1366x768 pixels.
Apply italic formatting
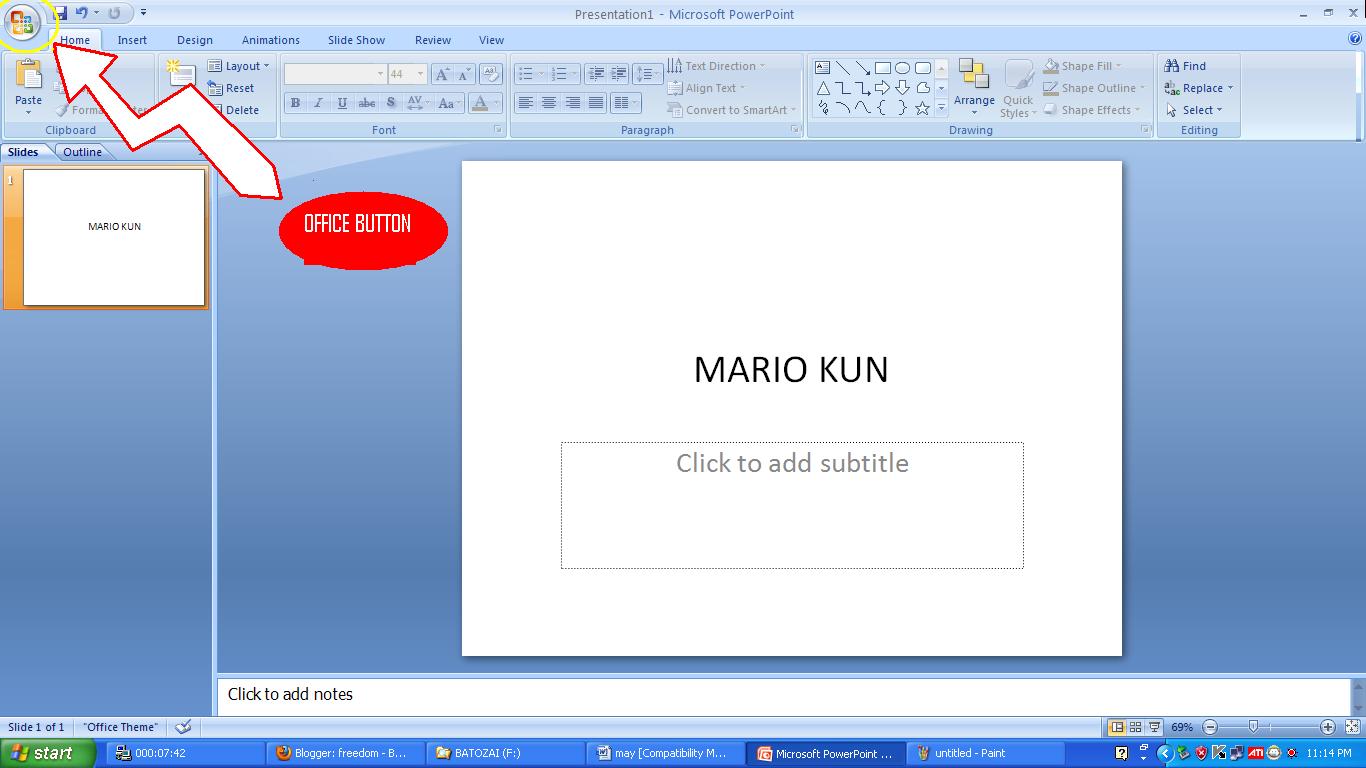318,102
